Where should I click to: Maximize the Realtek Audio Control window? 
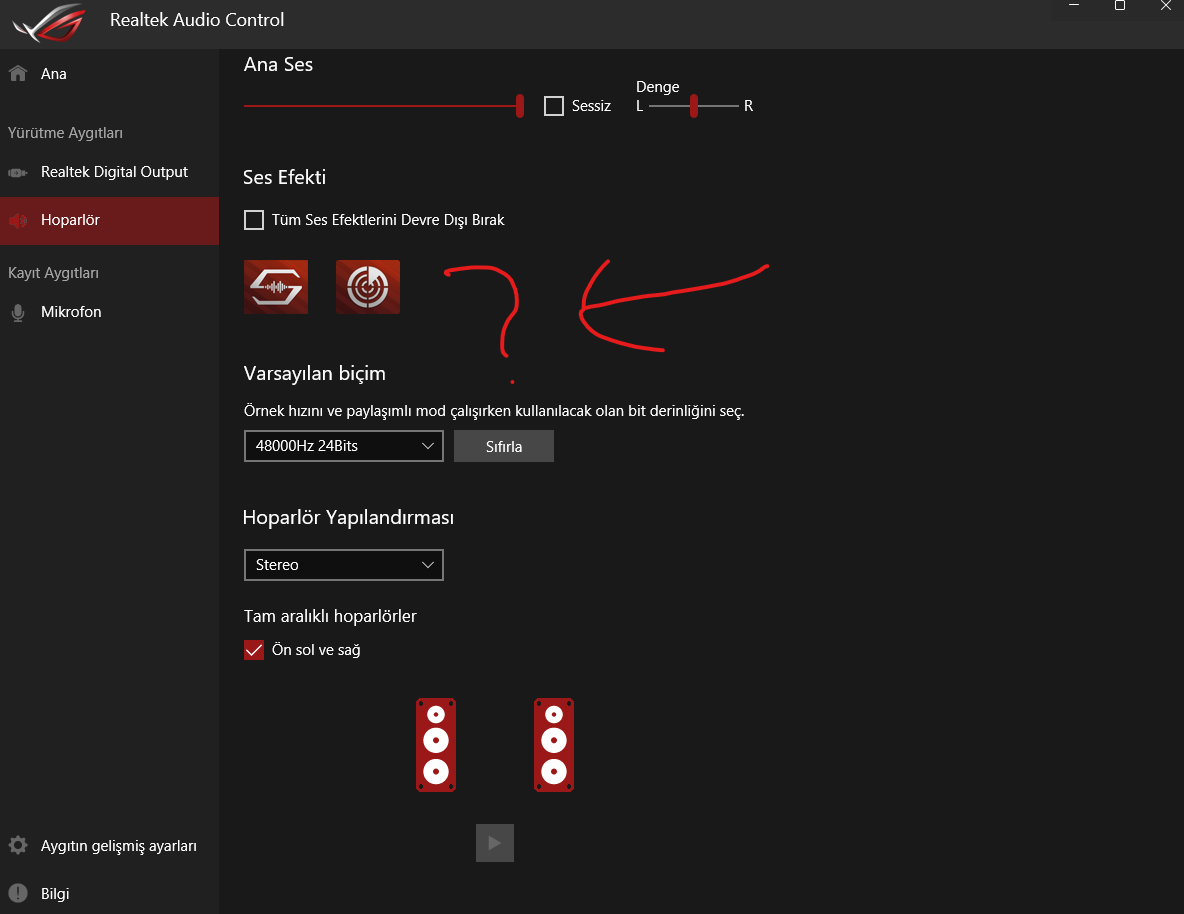click(1120, 5)
